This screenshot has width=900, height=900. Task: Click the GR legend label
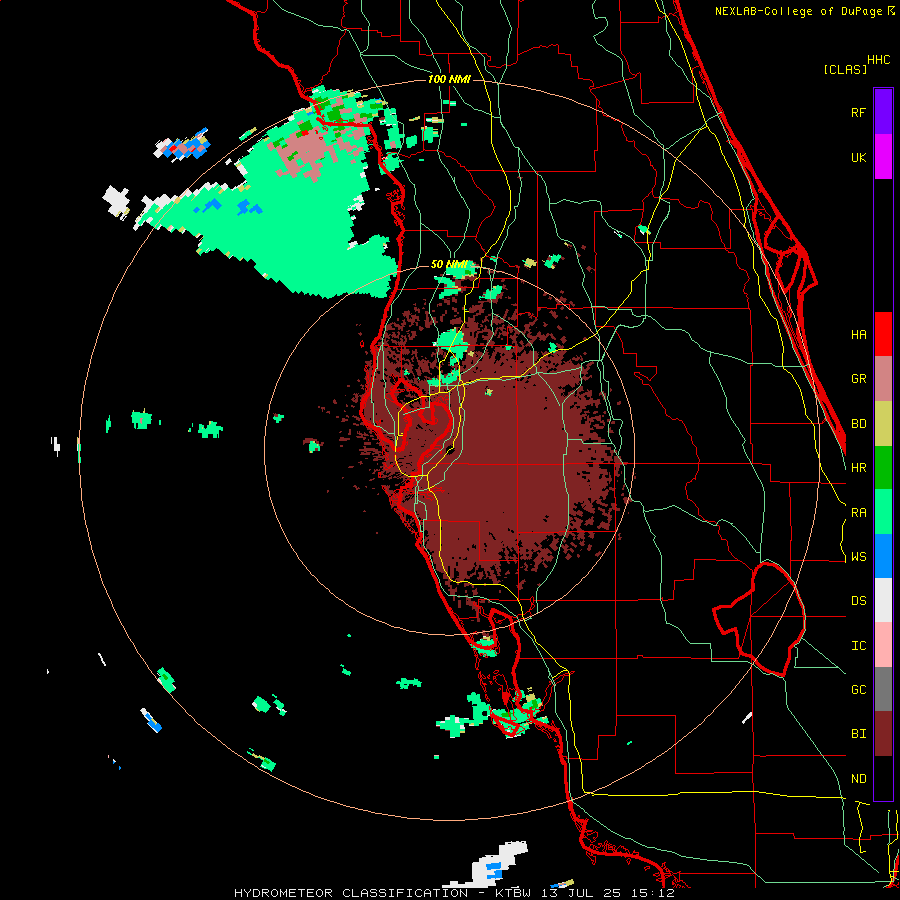click(858, 379)
